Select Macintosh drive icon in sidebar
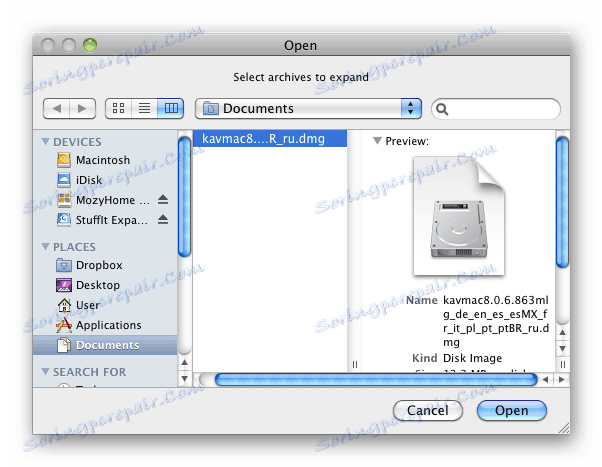Image resolution: width=602 pixels, height=467 pixels. click(x=64, y=160)
